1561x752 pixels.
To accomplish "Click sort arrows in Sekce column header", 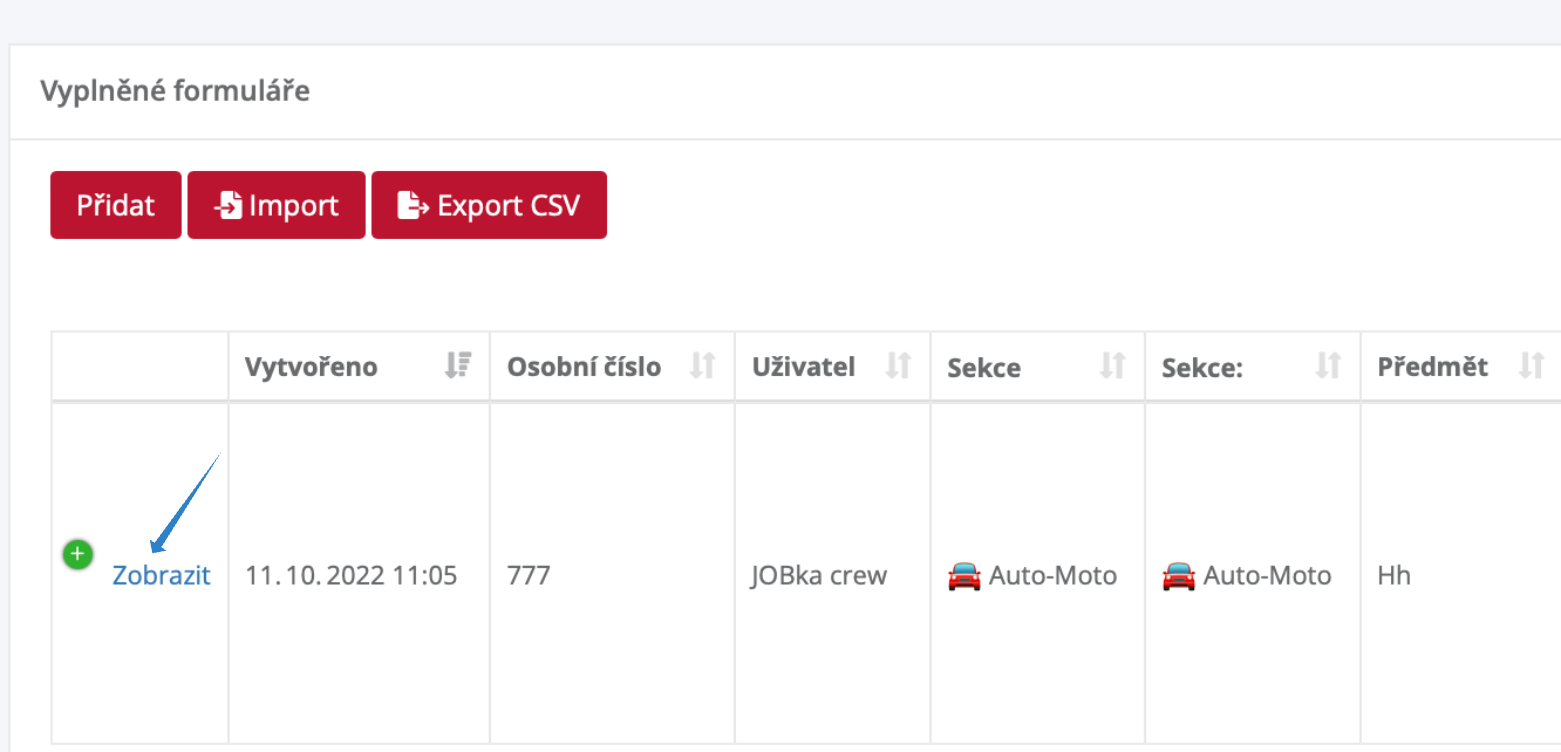I will [1113, 367].
